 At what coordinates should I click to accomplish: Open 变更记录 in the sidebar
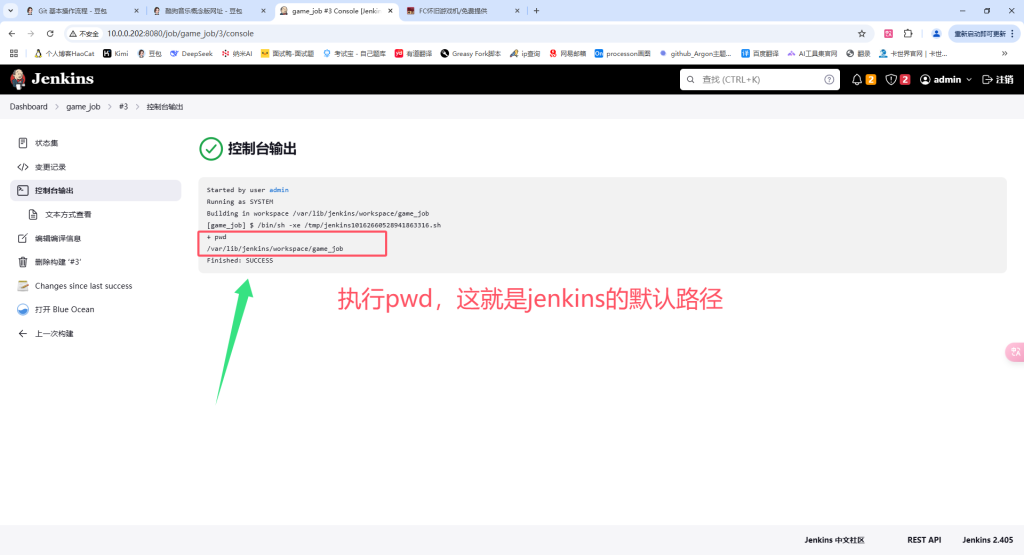(50, 167)
